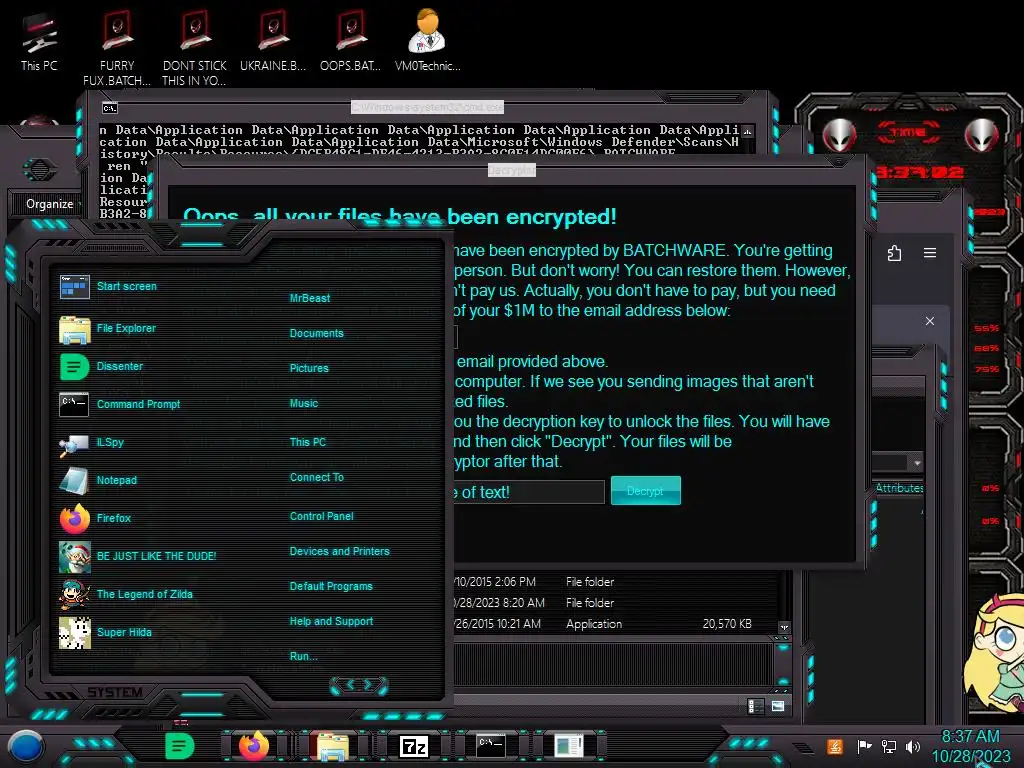This screenshot has height=768, width=1024.
Task: Click start menu right arrow button
Action: (370, 685)
